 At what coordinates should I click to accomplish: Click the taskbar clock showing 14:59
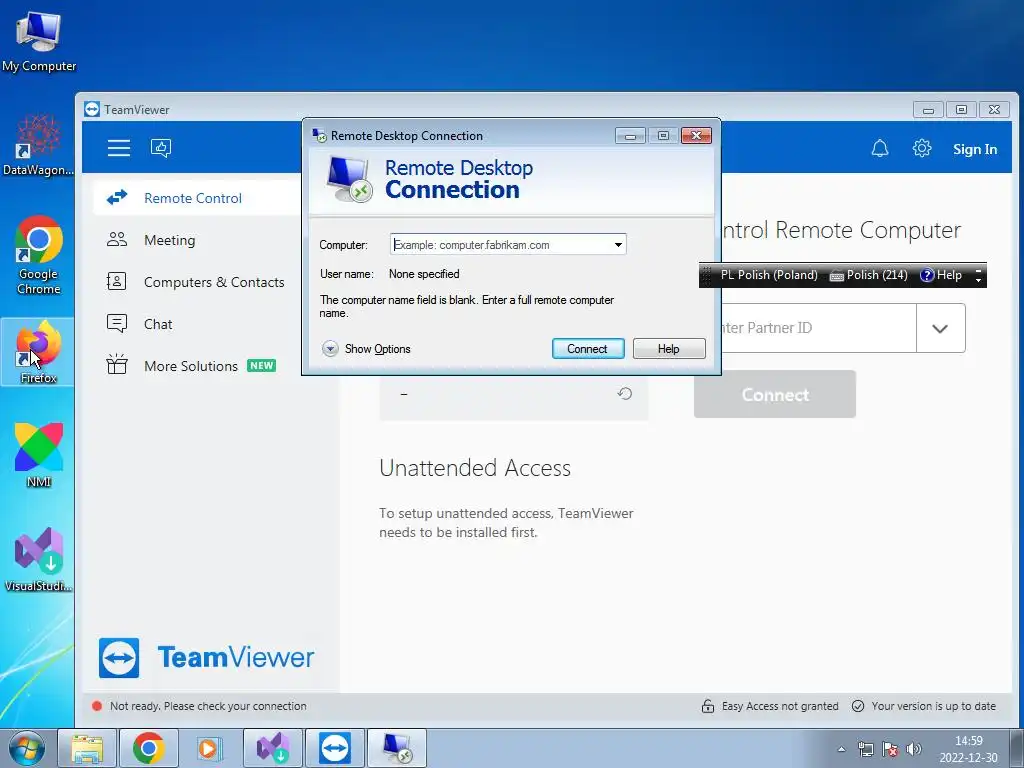[x=968, y=749]
